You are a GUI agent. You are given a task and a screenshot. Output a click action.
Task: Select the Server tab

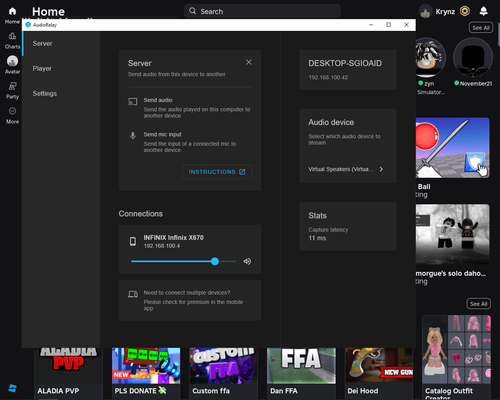pos(42,44)
